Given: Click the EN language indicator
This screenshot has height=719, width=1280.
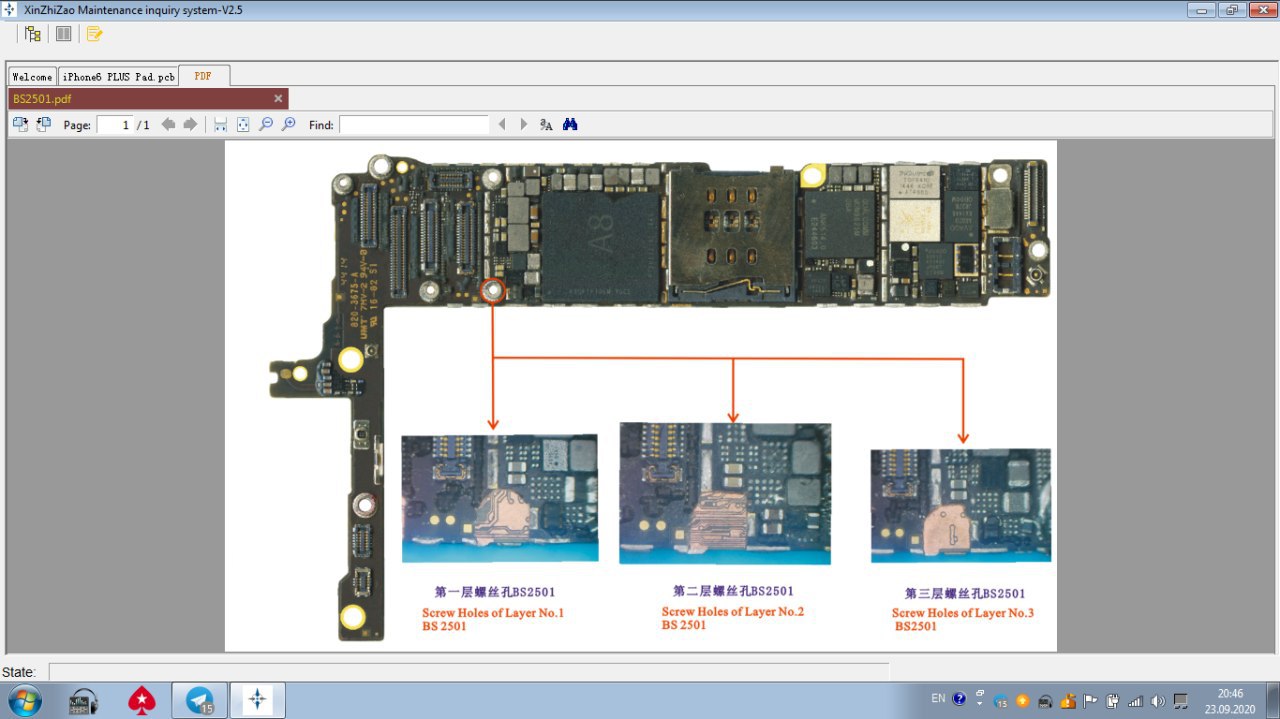Looking at the screenshot, I should point(938,699).
